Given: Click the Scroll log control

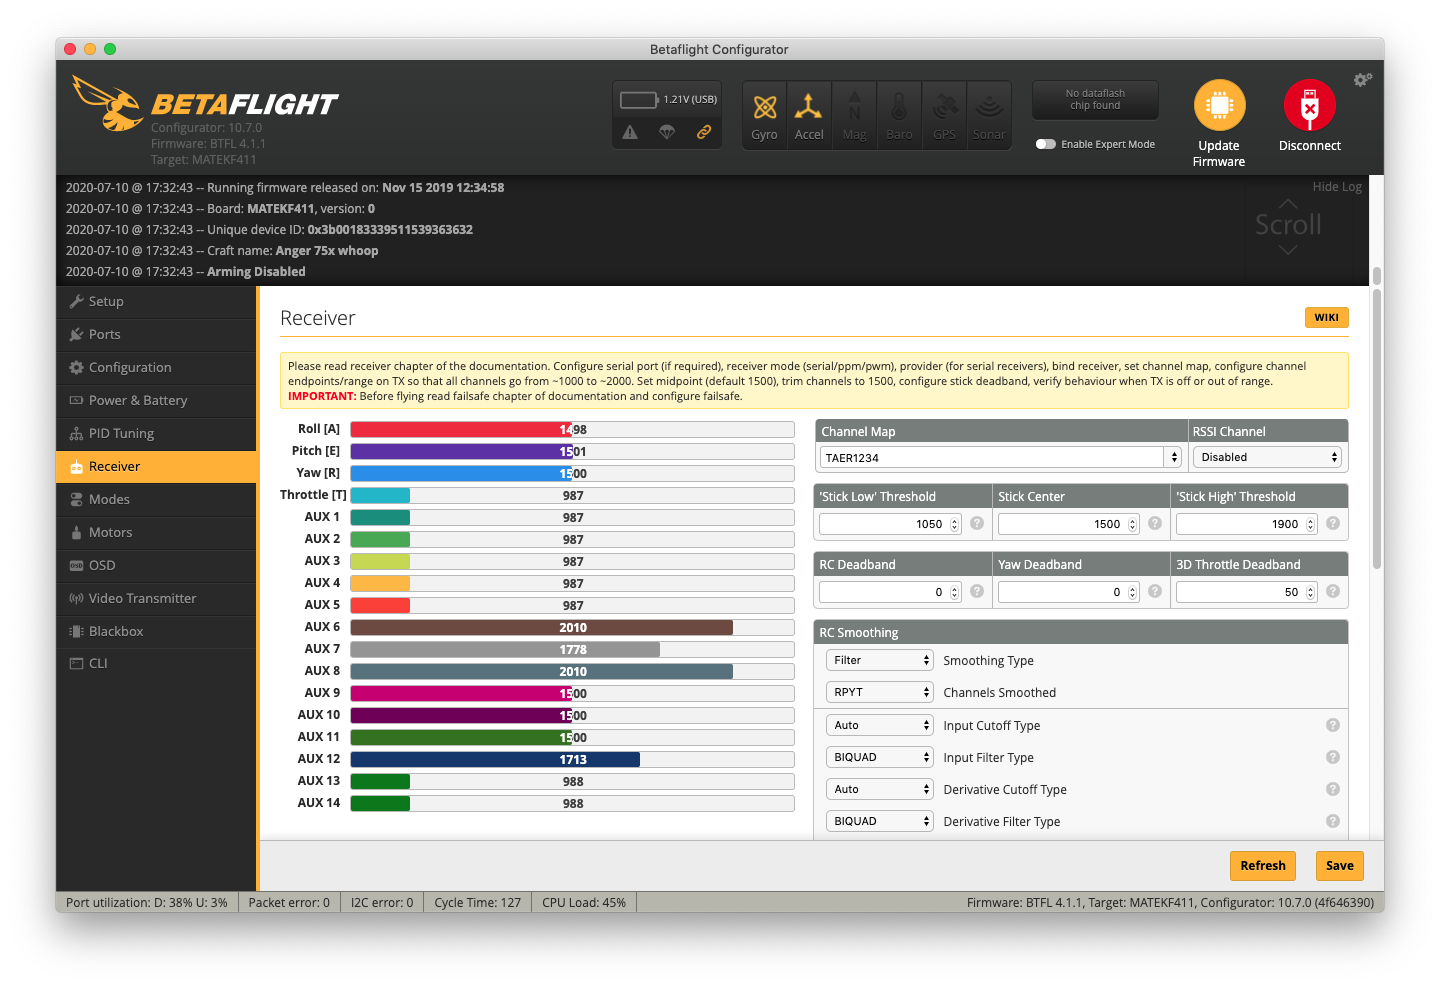Looking at the screenshot, I should (x=1288, y=225).
